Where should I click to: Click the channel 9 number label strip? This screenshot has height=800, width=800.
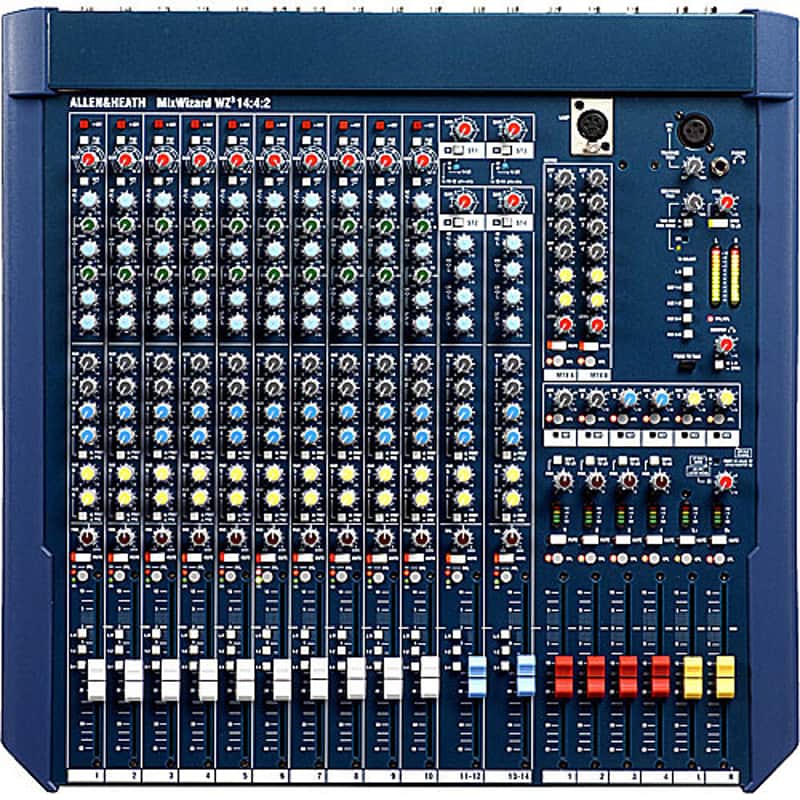tap(385, 775)
